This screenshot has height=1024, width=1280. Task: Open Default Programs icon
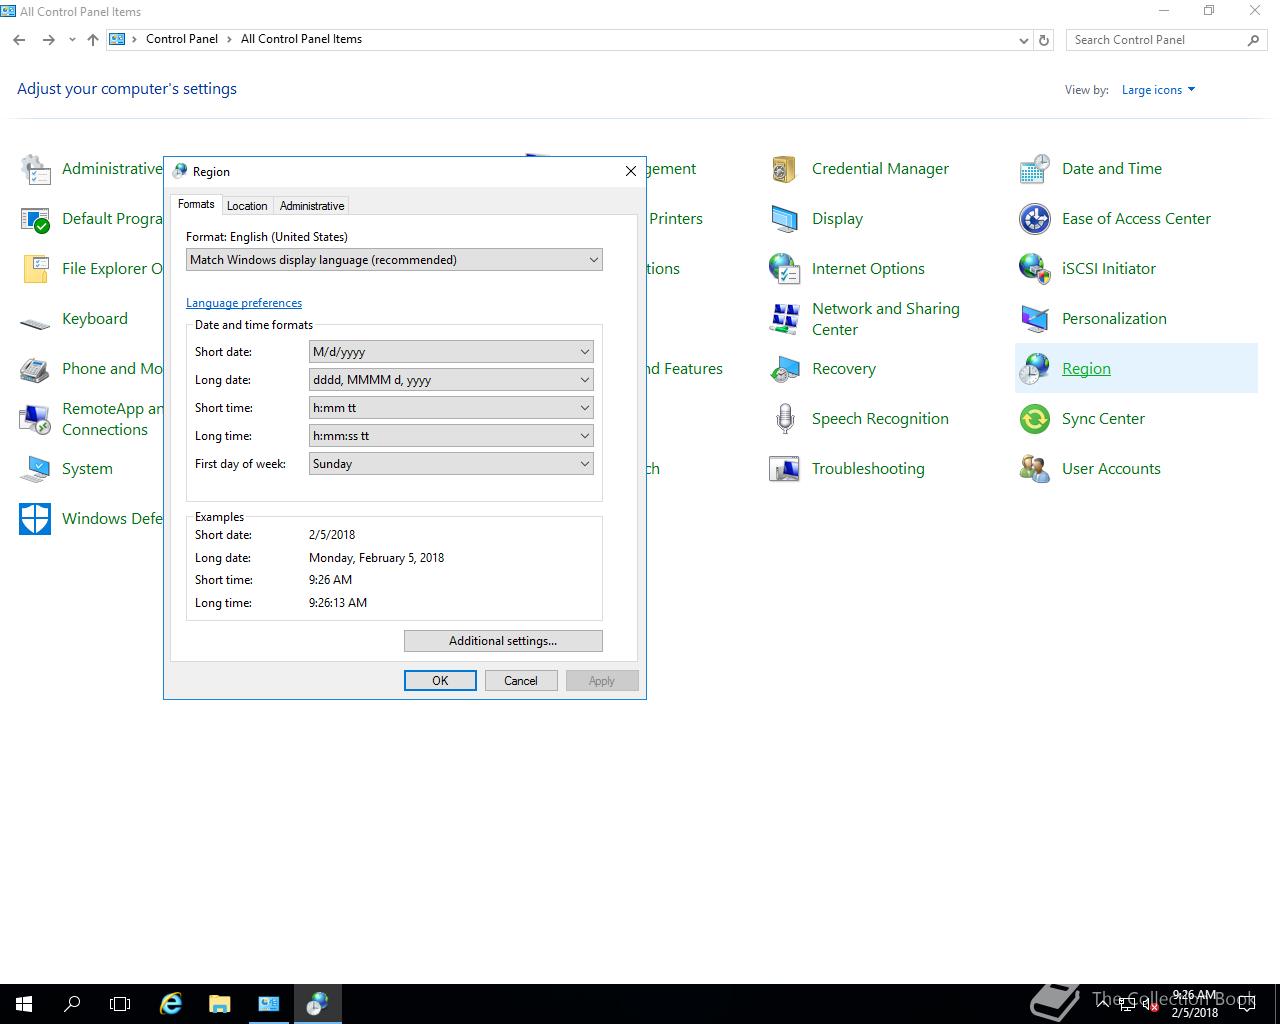point(36,219)
